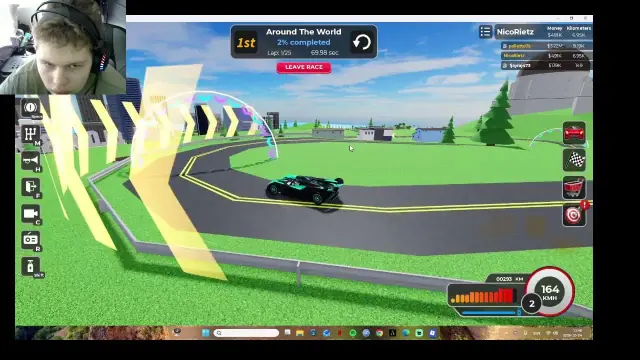Screen dimensions: 640x360
Task: Exit the vehicle with the door icon
Action: [x=30, y=187]
